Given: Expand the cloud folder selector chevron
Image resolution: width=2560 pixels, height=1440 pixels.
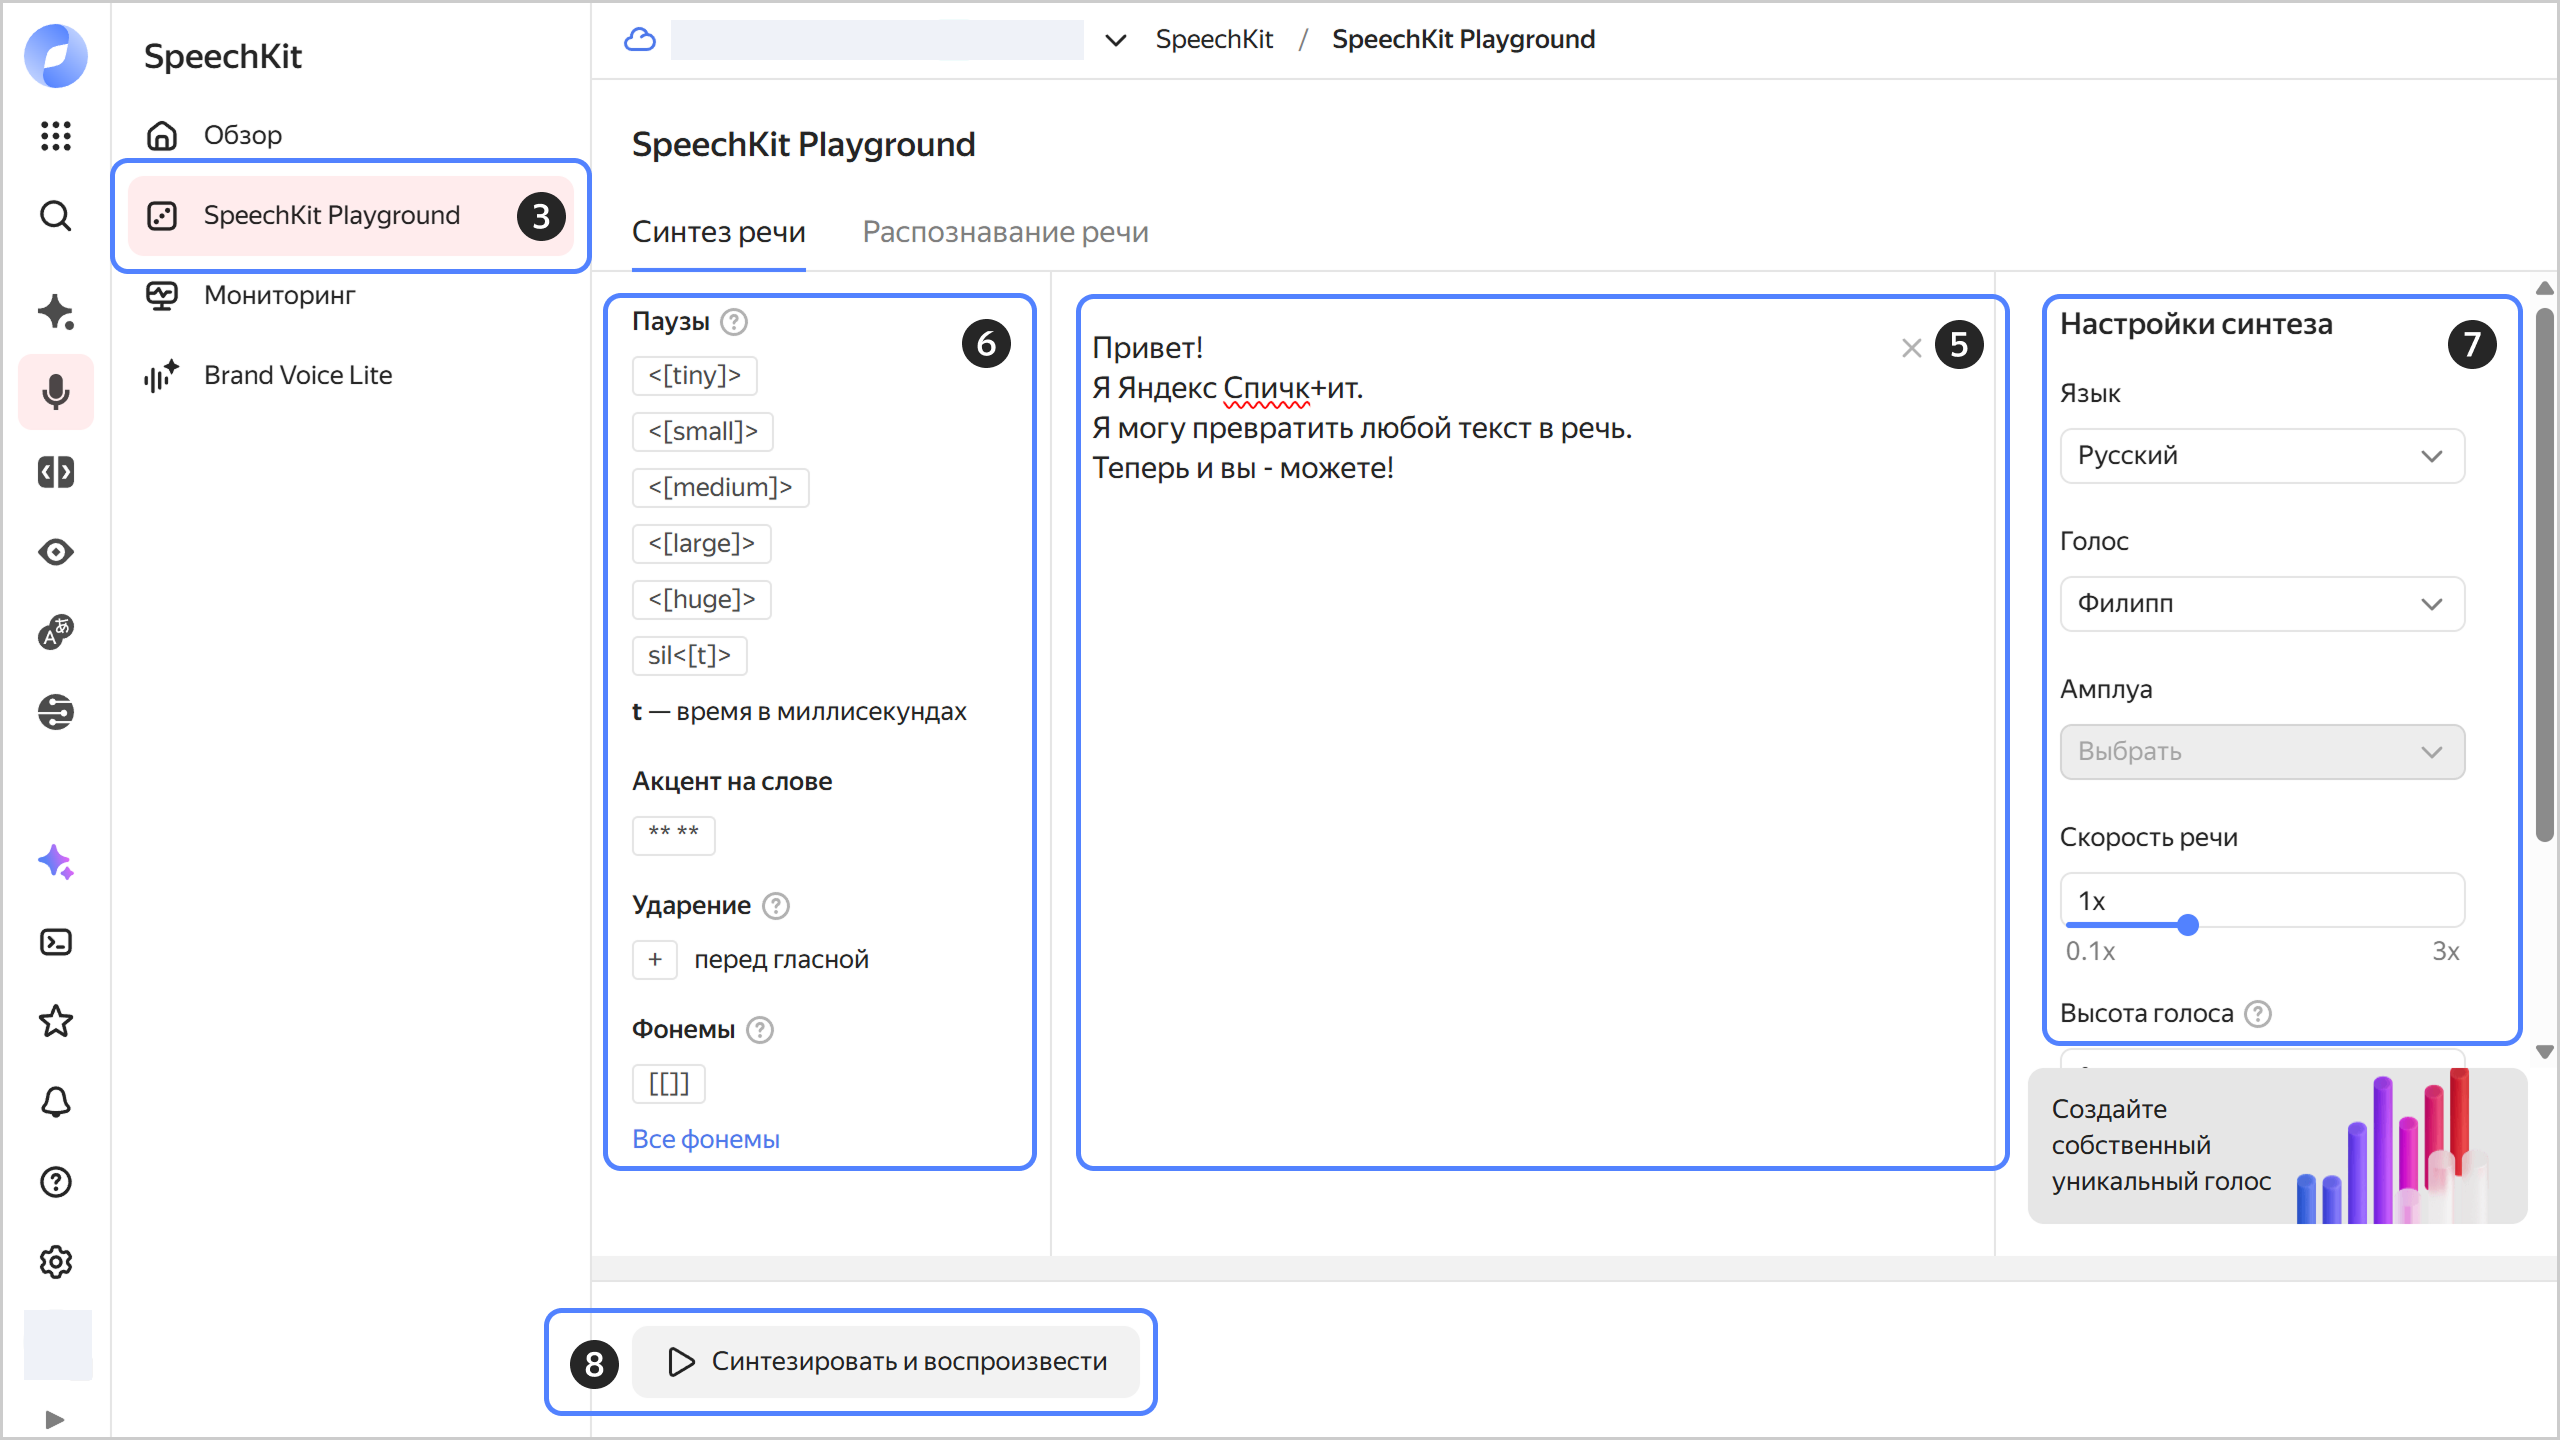Looking at the screenshot, I should click(1115, 40).
